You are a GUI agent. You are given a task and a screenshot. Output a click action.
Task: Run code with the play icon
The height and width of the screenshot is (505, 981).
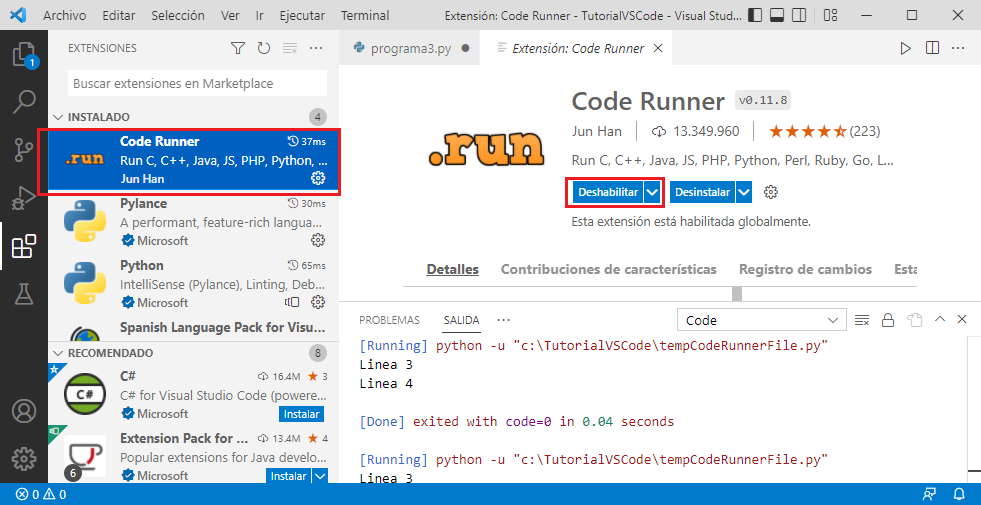click(905, 48)
